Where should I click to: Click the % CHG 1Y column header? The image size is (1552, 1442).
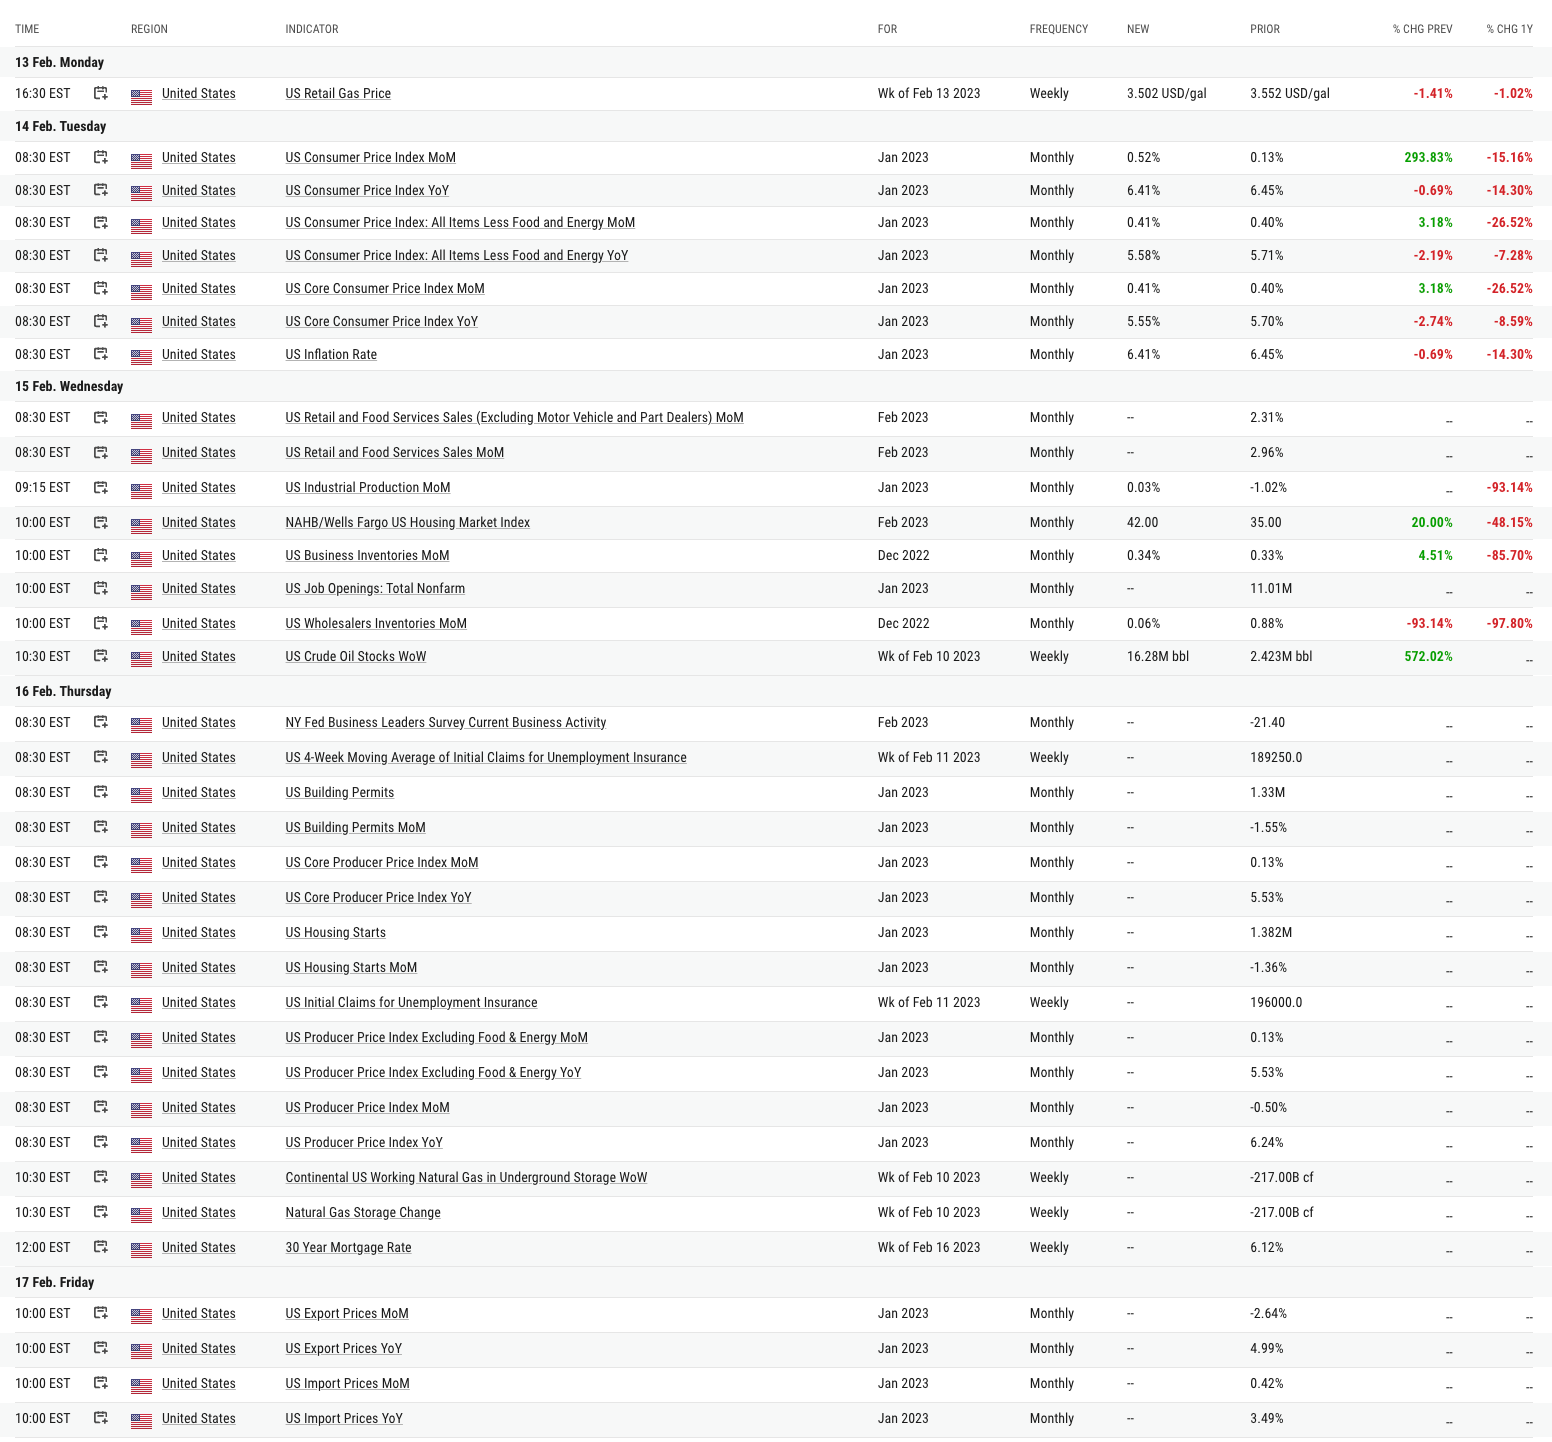point(1509,29)
